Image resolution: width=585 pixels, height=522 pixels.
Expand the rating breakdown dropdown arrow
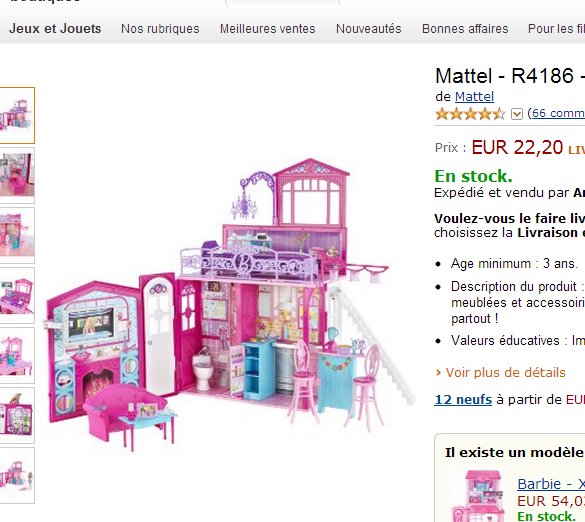[517, 114]
